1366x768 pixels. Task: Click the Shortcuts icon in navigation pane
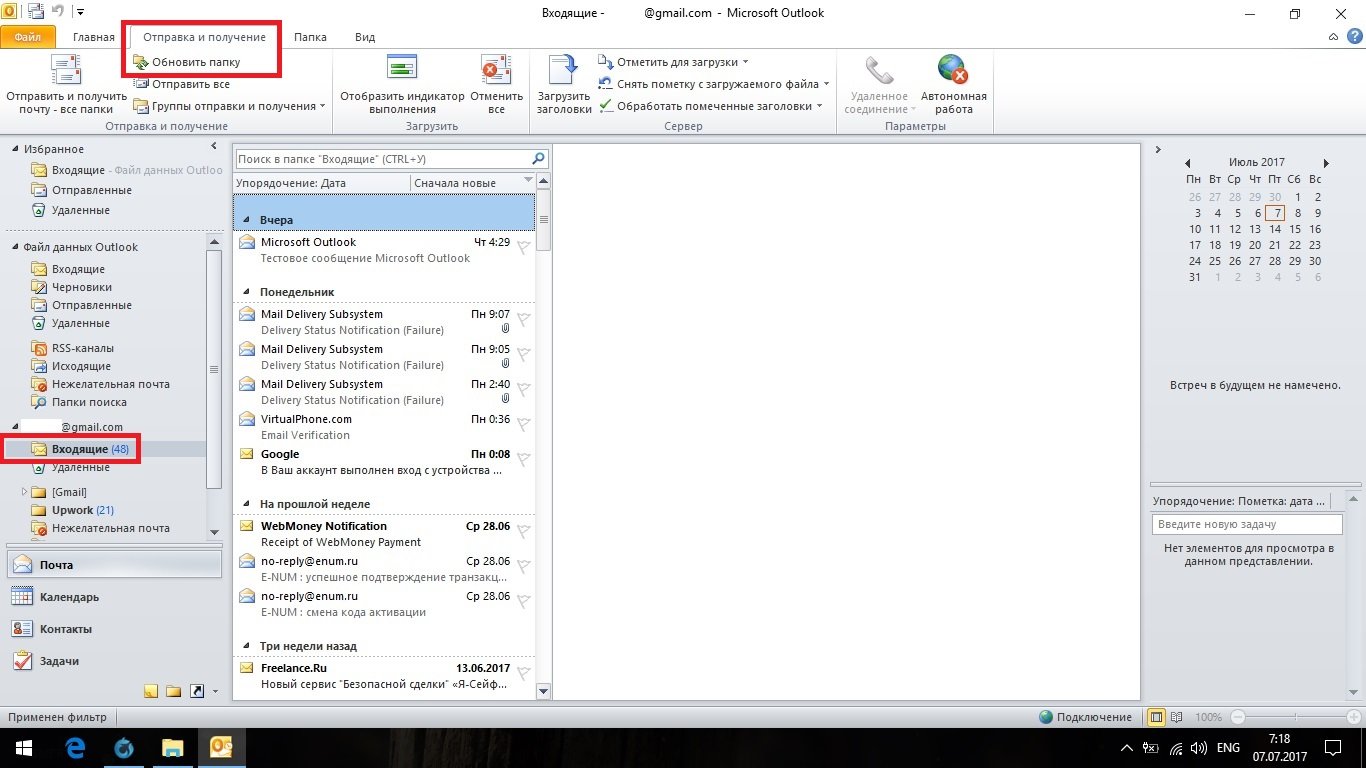[196, 691]
